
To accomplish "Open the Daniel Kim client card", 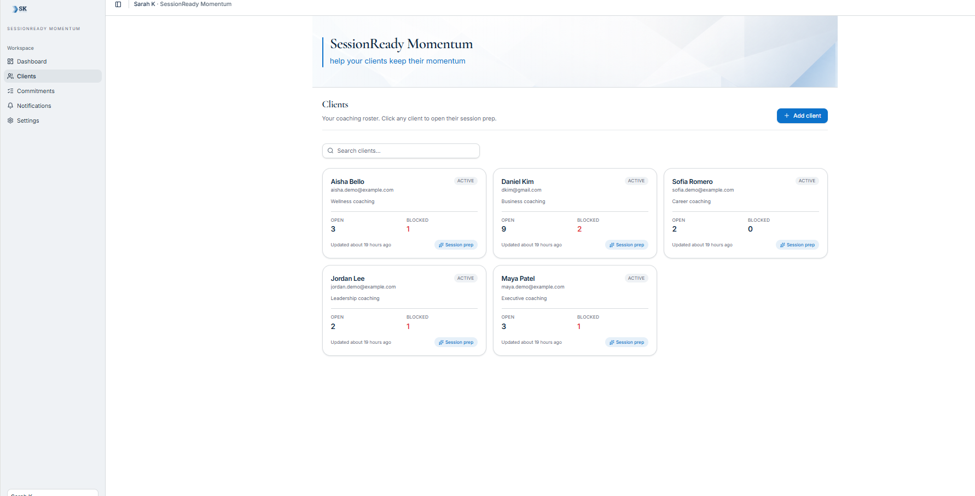I will click(x=575, y=213).
